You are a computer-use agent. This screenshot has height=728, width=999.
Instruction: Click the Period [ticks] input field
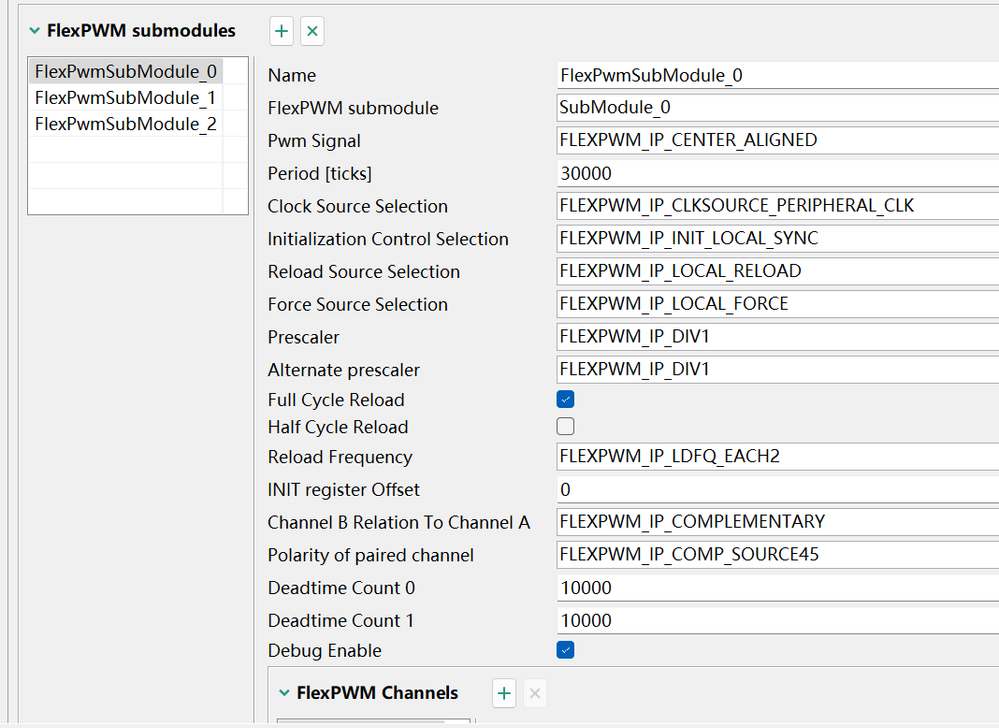coord(775,174)
